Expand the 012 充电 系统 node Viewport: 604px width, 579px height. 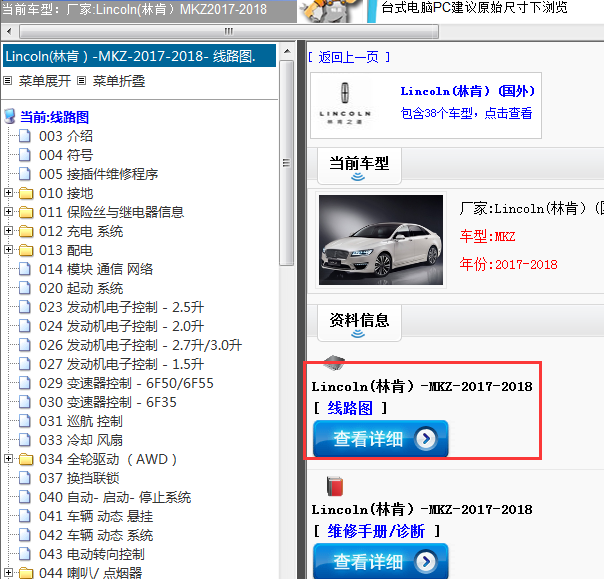pyautogui.click(x=8, y=230)
